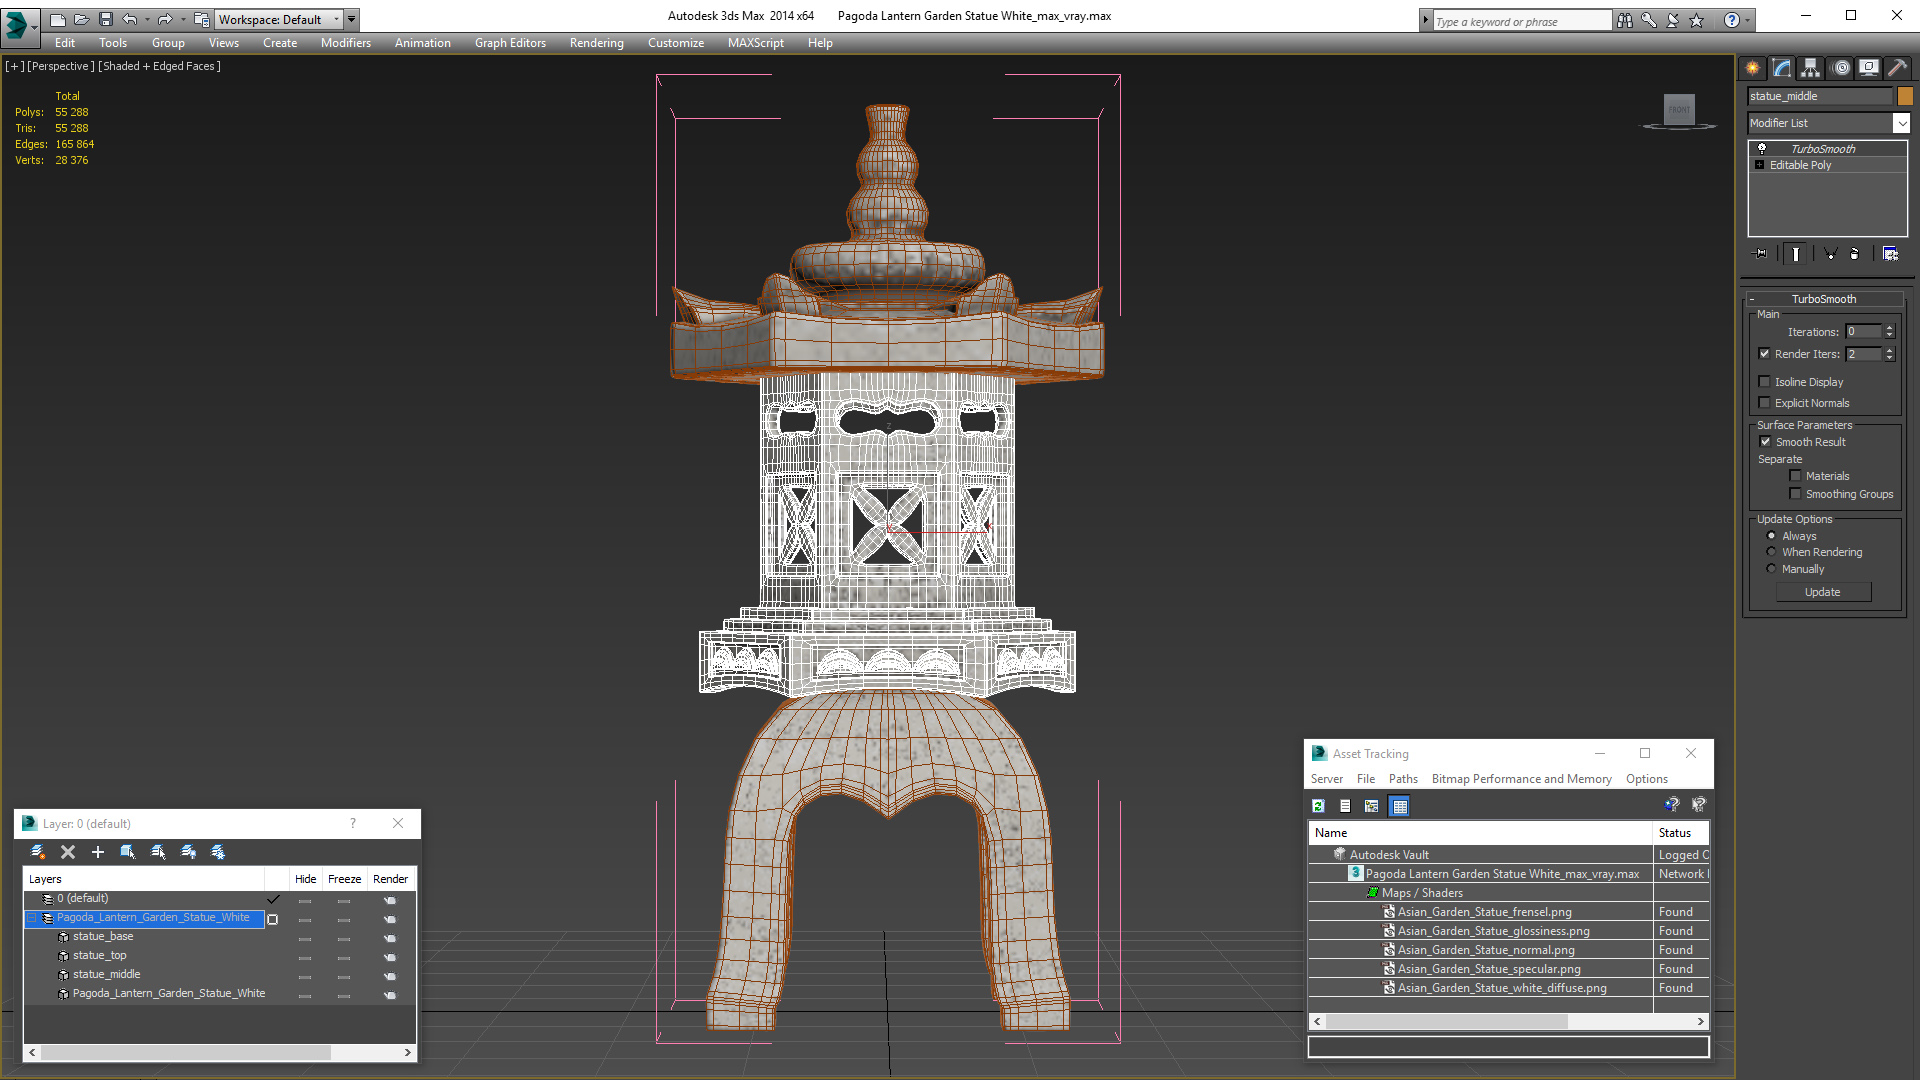
Task: Toggle the Render Iters checkbox
Action: click(1765, 354)
